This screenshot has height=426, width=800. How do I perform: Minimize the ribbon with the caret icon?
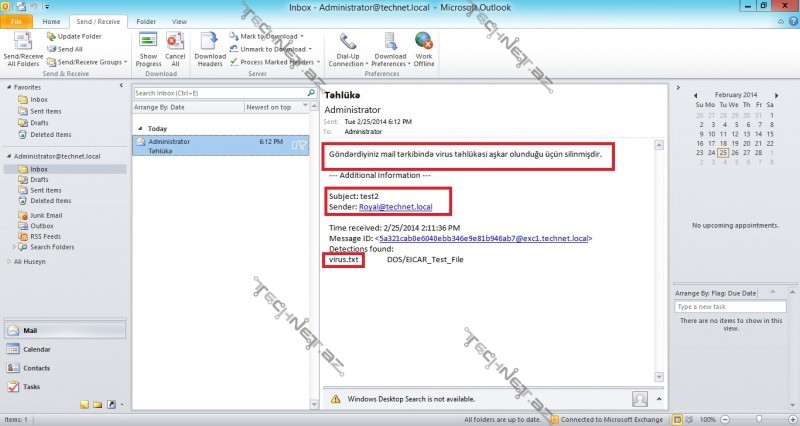click(781, 21)
